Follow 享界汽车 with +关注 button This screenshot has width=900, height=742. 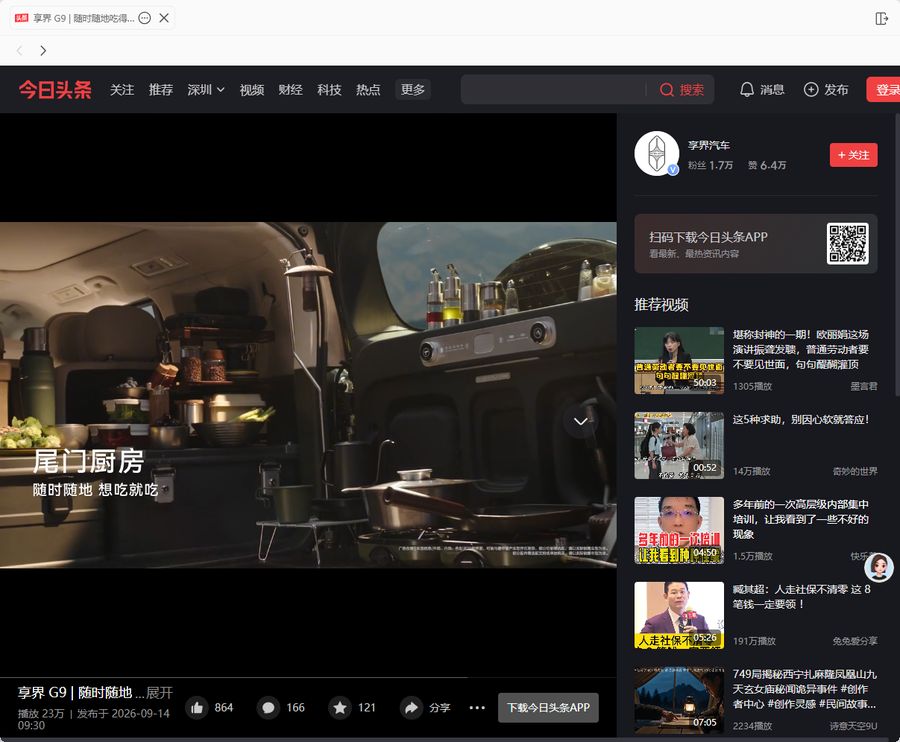tap(854, 155)
